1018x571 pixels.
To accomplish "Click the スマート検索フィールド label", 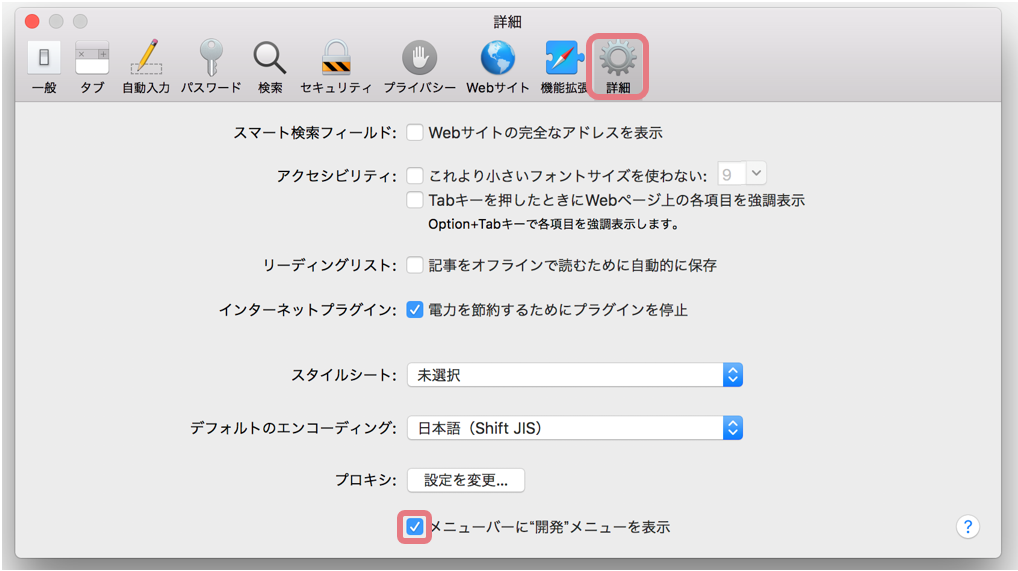I will [314, 133].
